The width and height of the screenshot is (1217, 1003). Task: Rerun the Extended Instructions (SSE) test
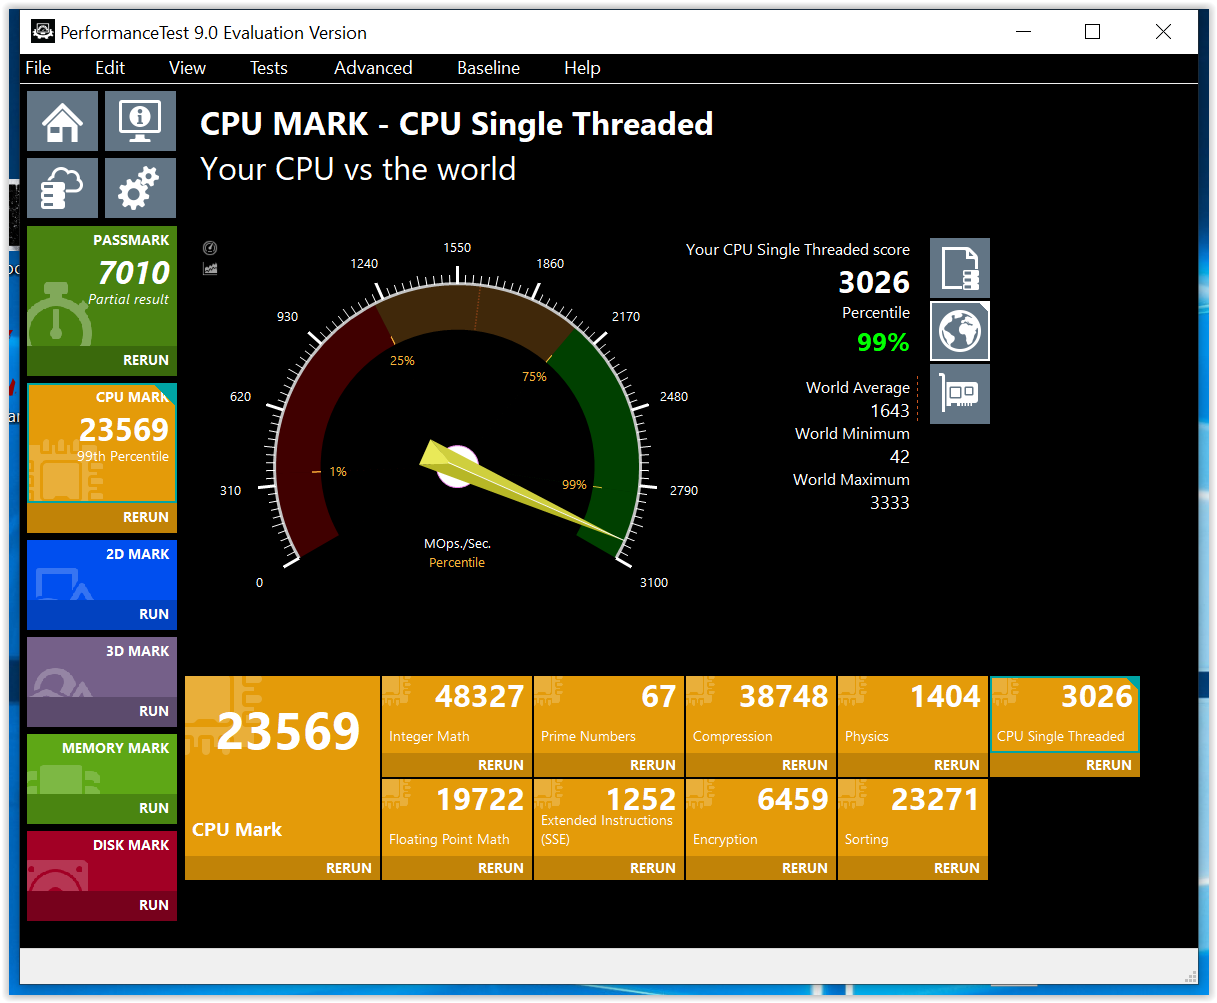click(609, 868)
